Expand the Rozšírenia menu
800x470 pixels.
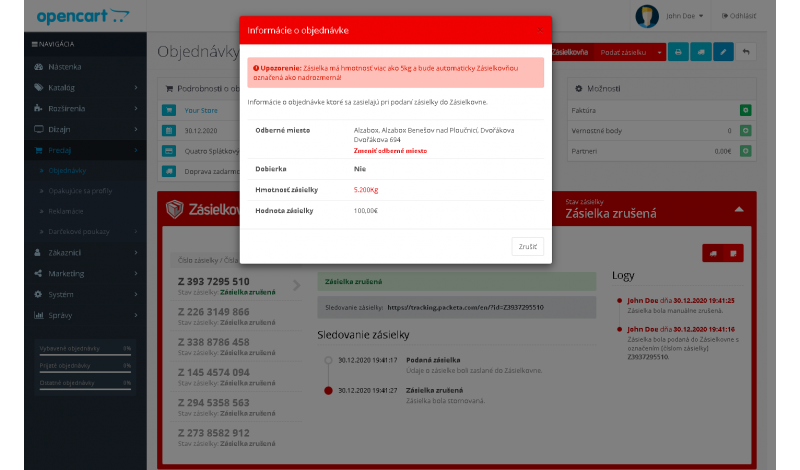coord(85,109)
